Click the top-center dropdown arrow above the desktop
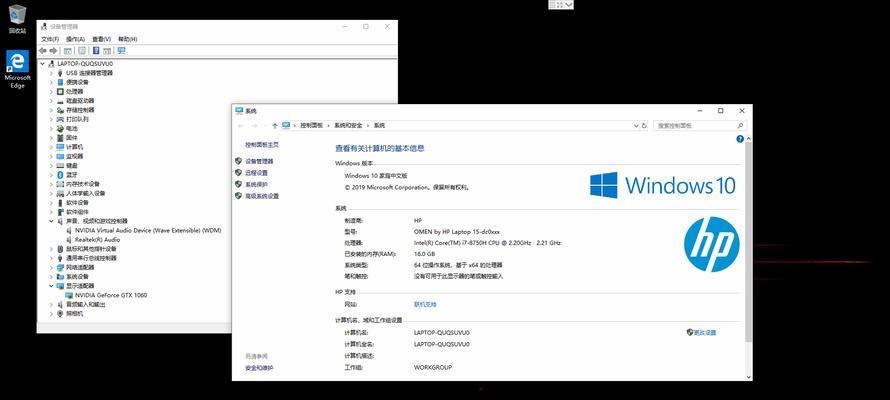Viewport: 890px width, 400px height. (569, 5)
